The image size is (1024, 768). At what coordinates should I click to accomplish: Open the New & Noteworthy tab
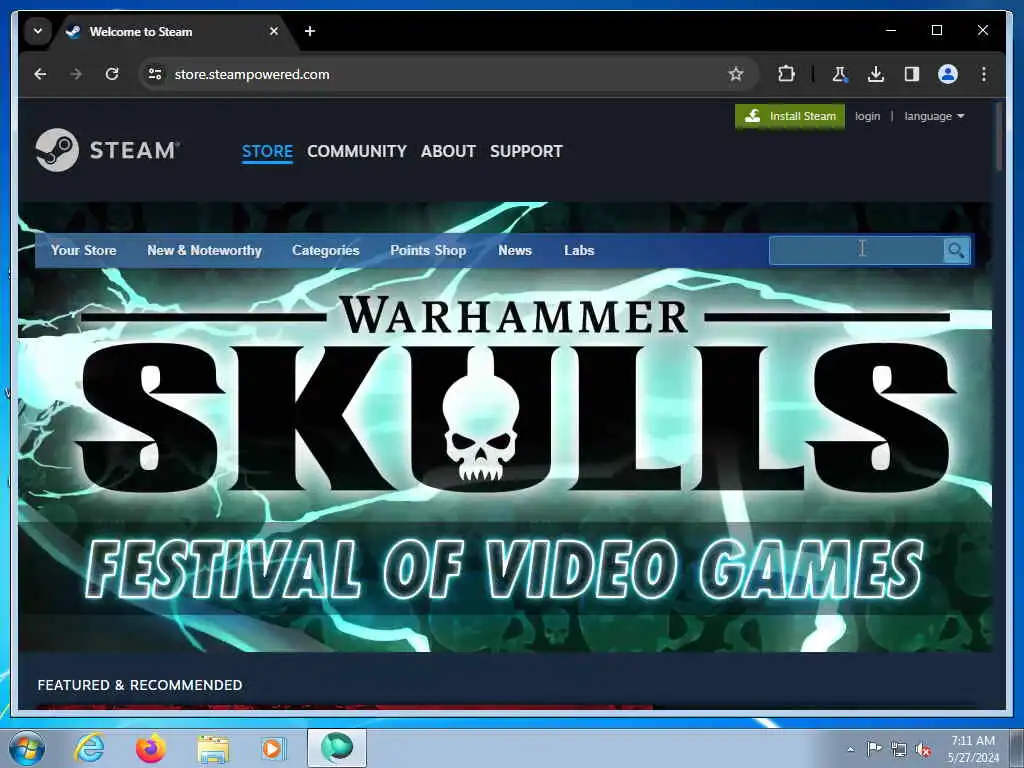point(204,251)
